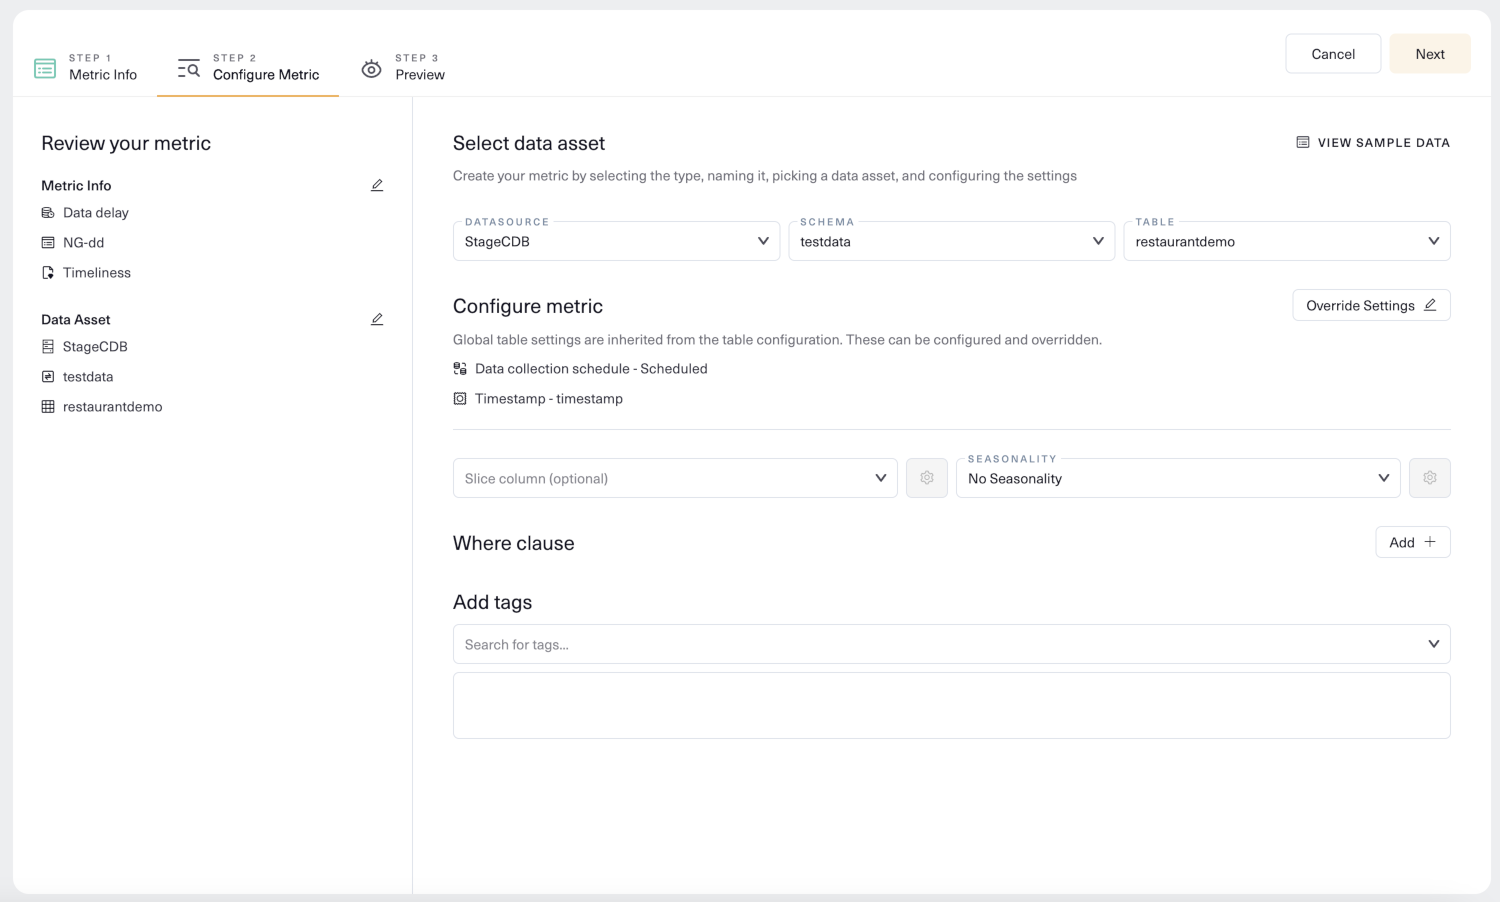Click the edit pencil beside Data Asset
This screenshot has height=902, width=1500.
pyautogui.click(x=377, y=319)
